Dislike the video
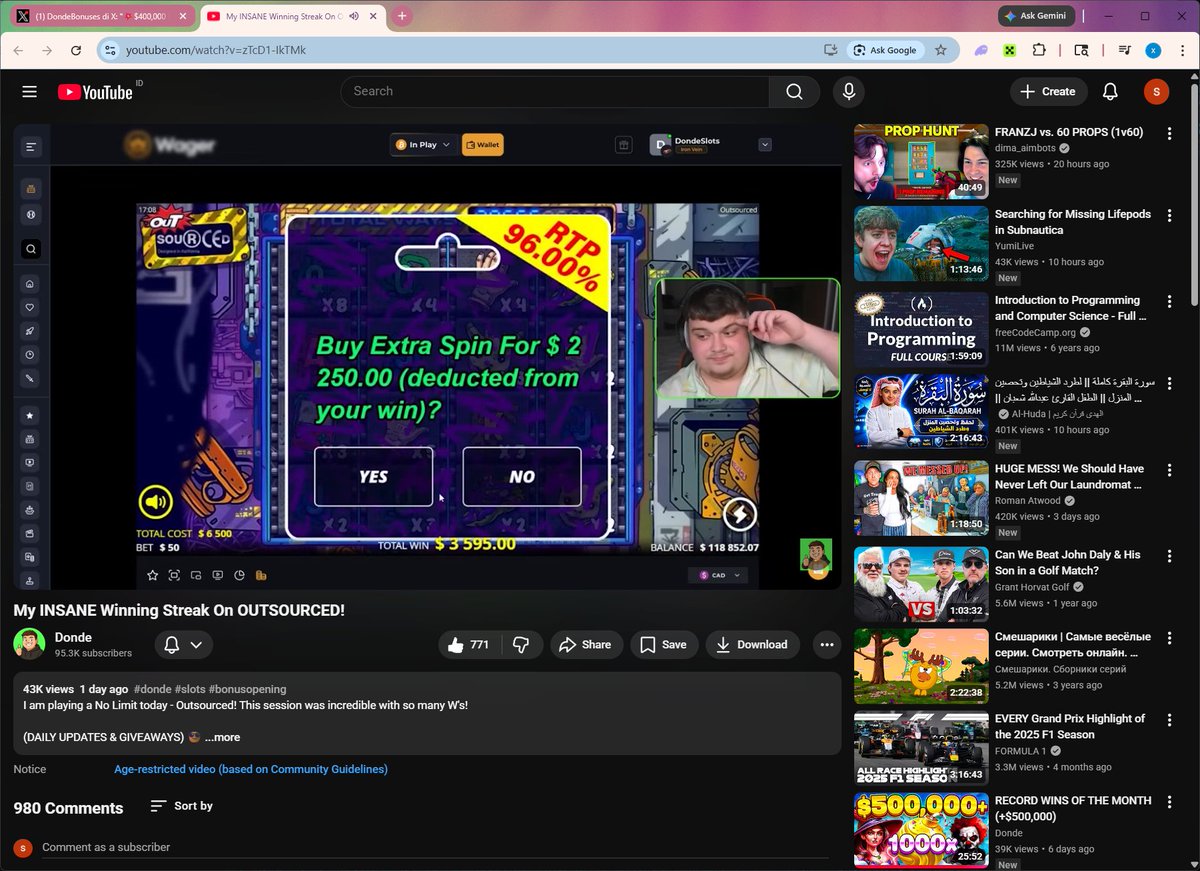 (x=521, y=645)
